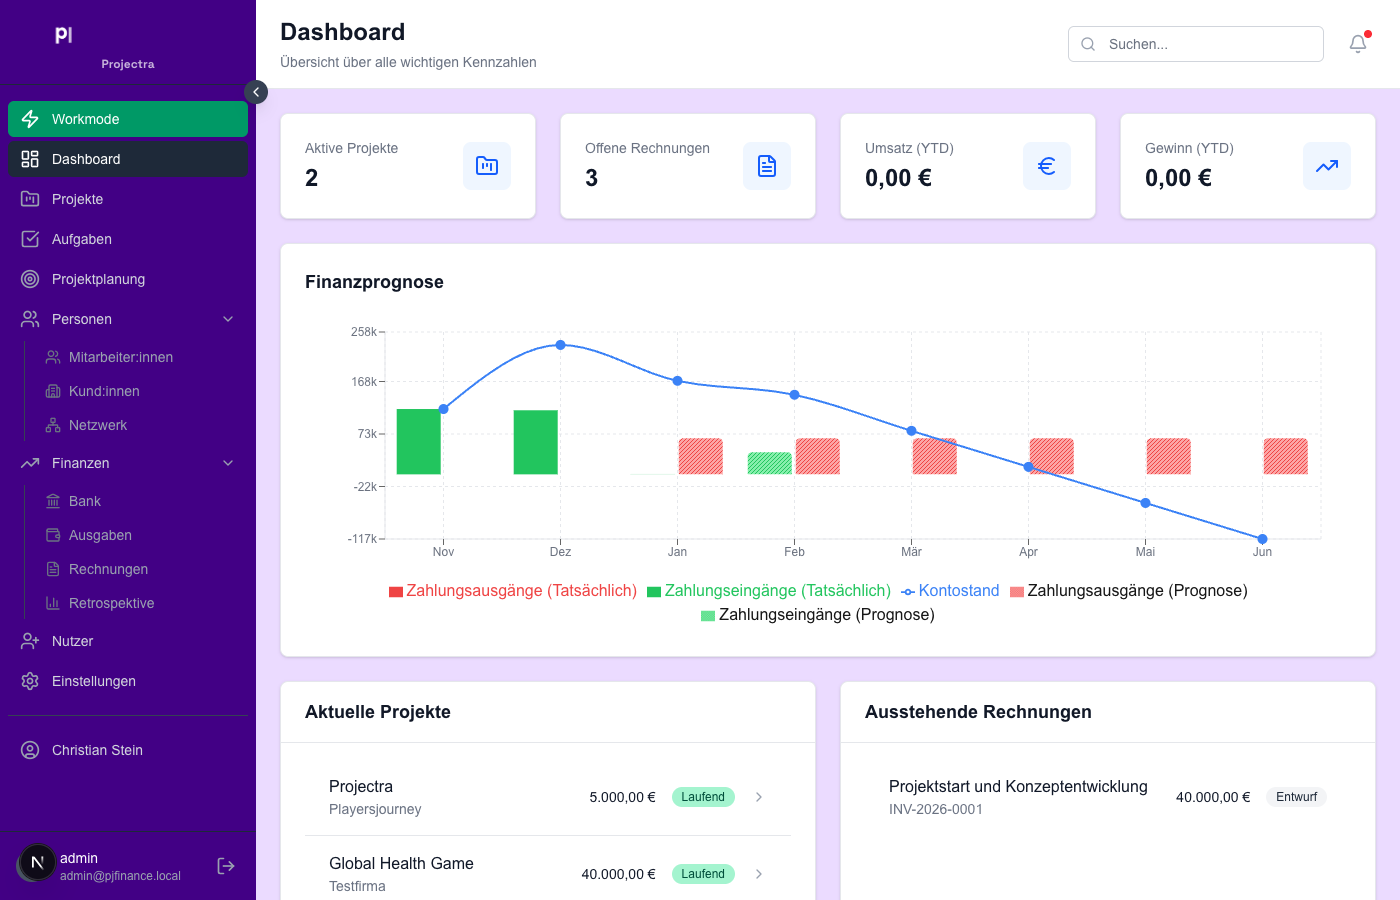The height and width of the screenshot is (900, 1400).
Task: Click the Gewinn trend arrow icon
Action: pos(1327,166)
